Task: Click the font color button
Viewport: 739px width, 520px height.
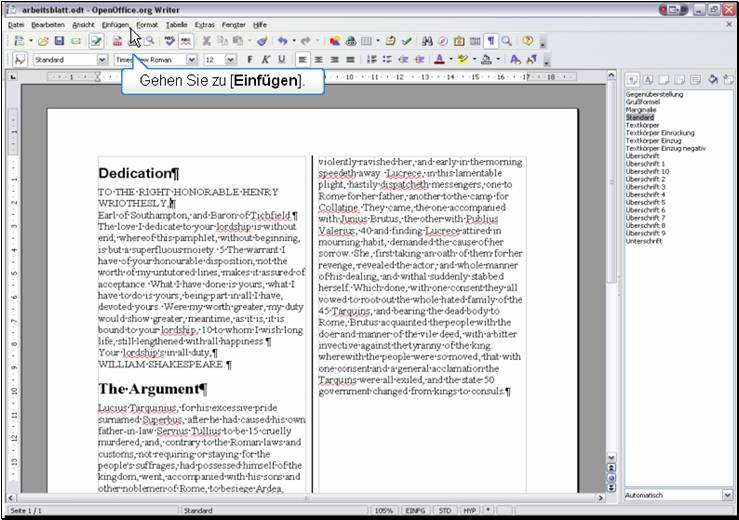Action: click(x=441, y=60)
